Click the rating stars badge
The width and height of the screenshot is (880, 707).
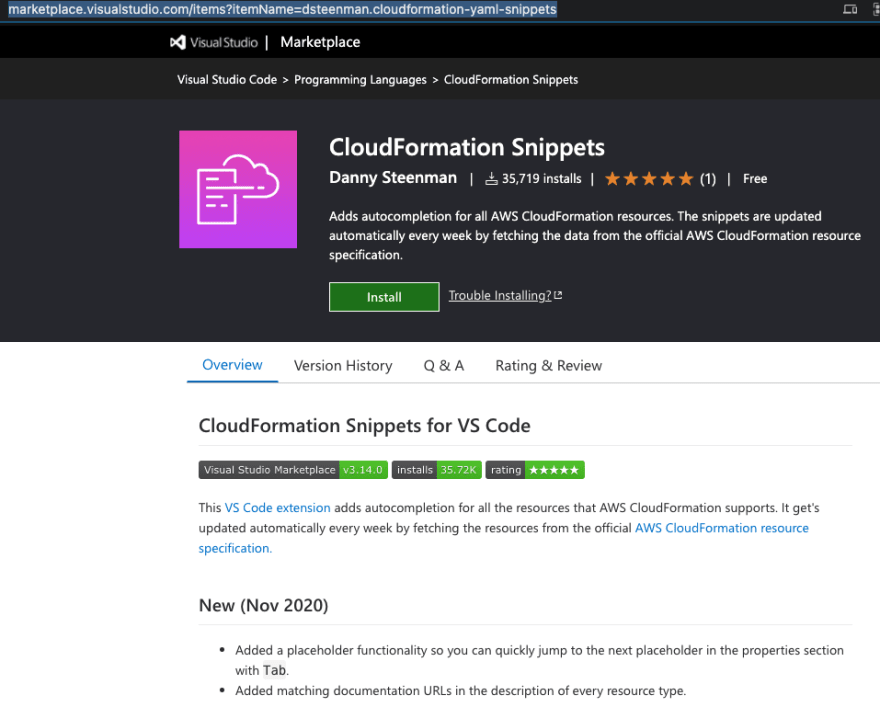click(x=535, y=470)
